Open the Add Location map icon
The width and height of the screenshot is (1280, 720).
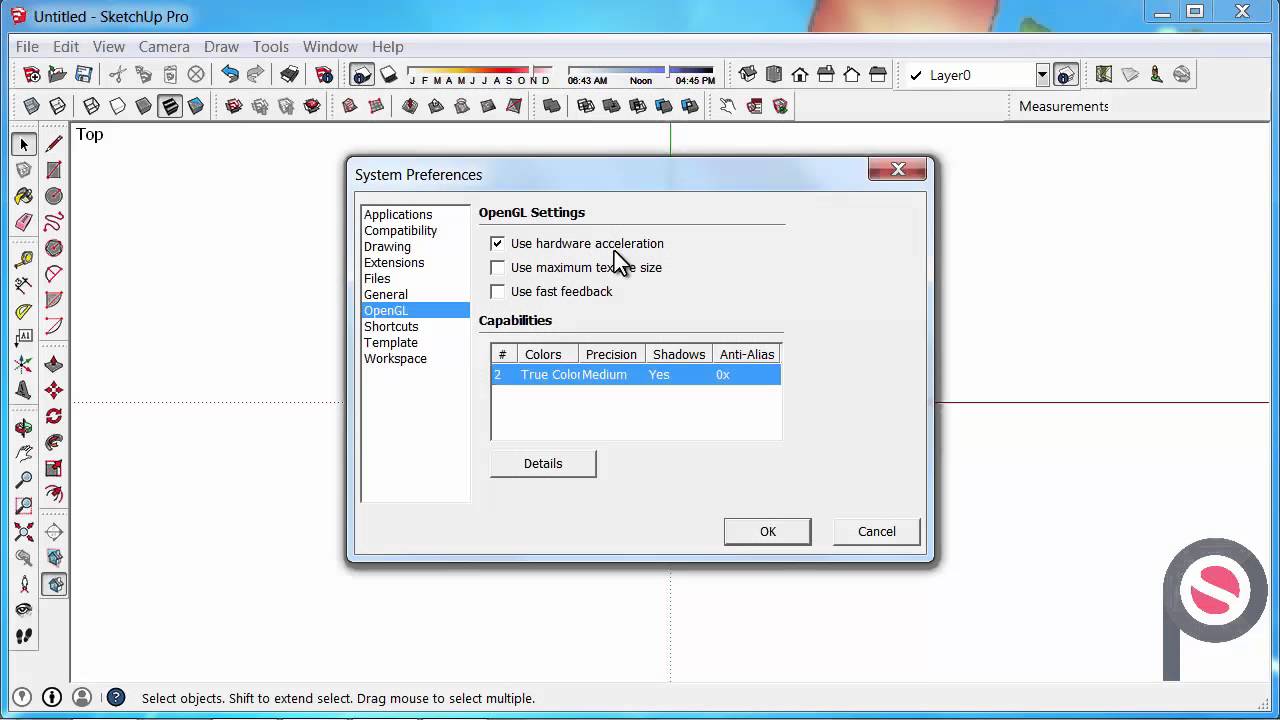(x=1104, y=75)
